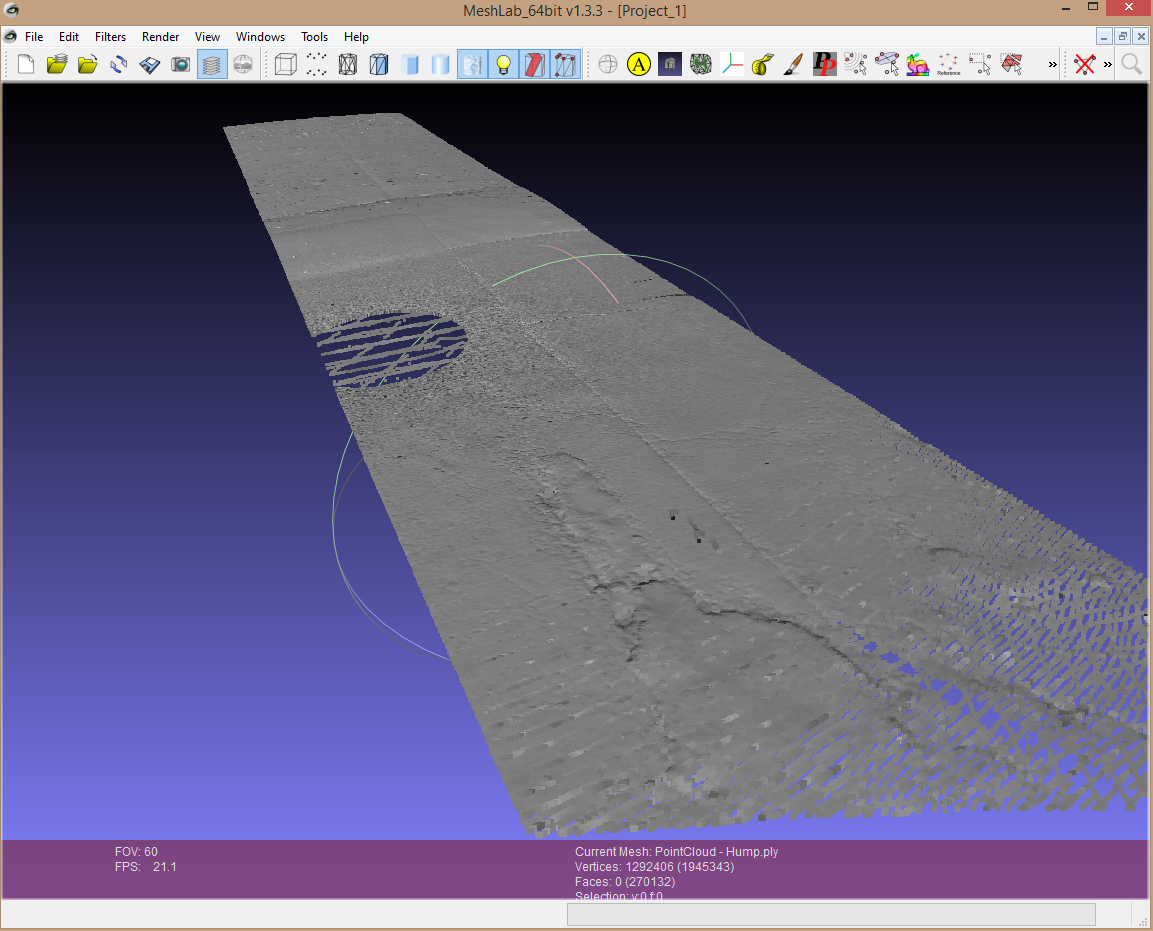Reload the current mesh
Screen dimensions: 1153x931
(118, 65)
